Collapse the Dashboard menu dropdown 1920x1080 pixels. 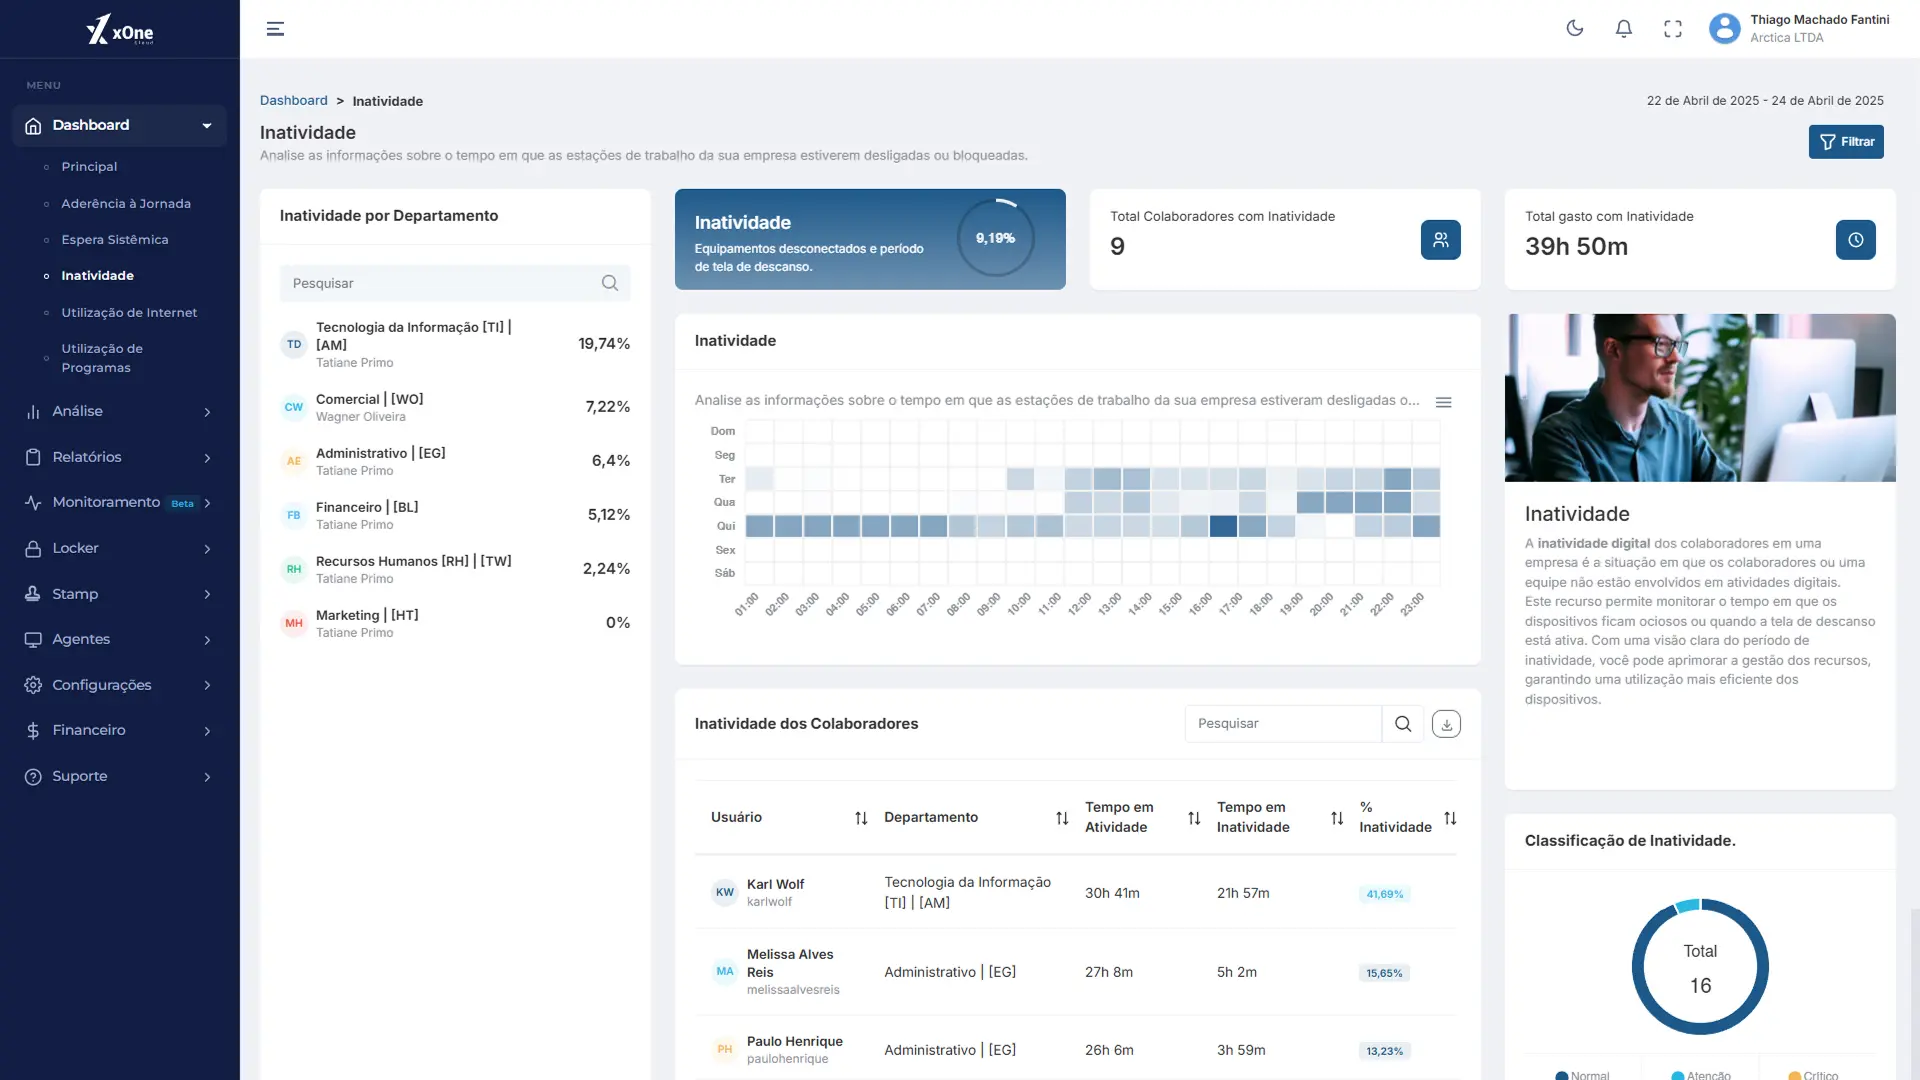click(207, 126)
